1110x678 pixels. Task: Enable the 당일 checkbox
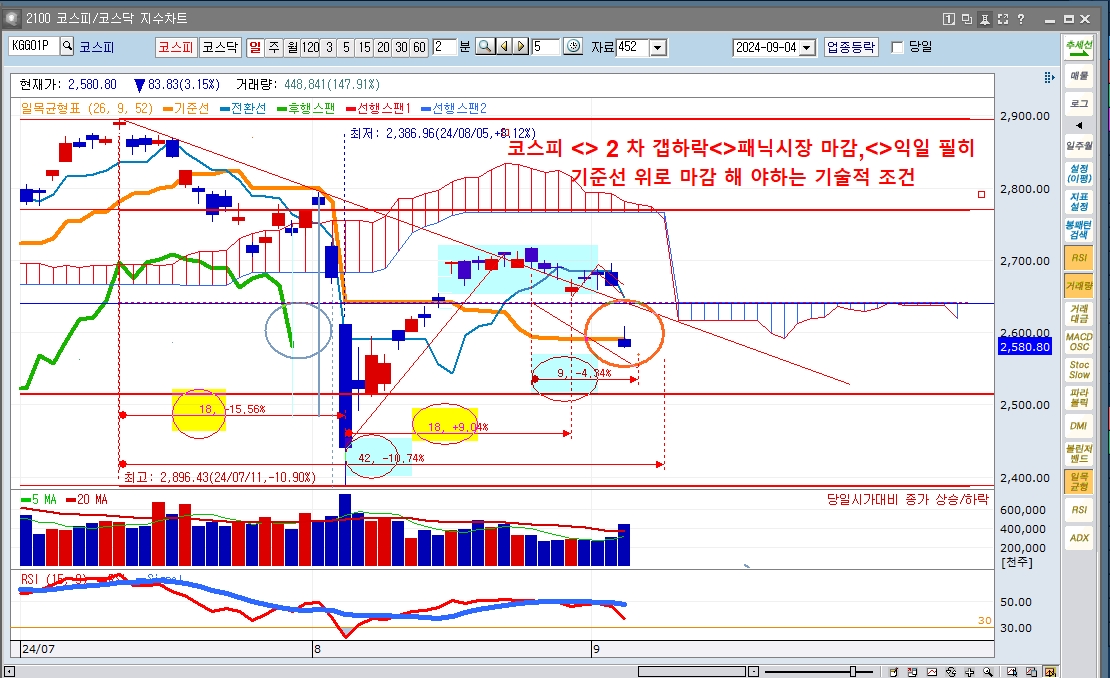pos(897,47)
